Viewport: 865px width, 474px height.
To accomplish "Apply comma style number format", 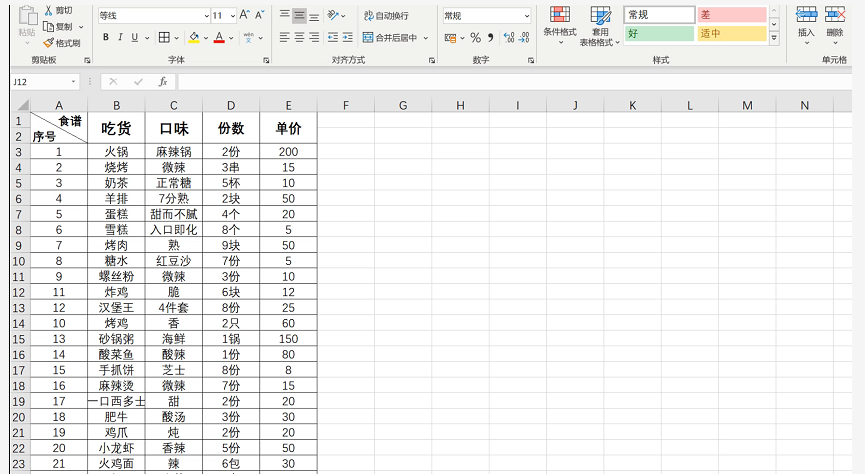I will [490, 38].
